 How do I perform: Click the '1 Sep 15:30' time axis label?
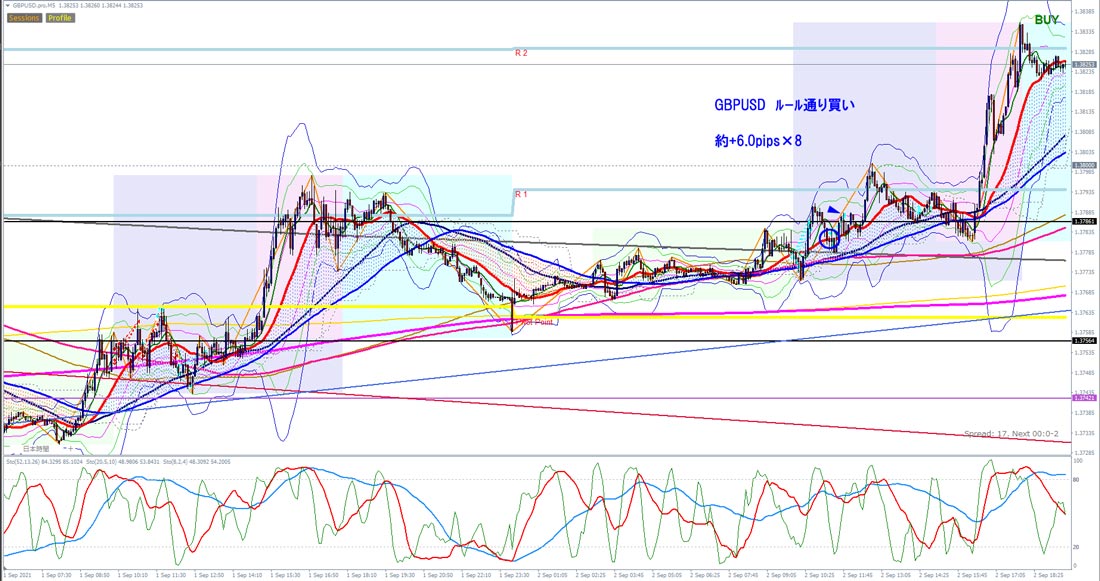click(x=285, y=575)
